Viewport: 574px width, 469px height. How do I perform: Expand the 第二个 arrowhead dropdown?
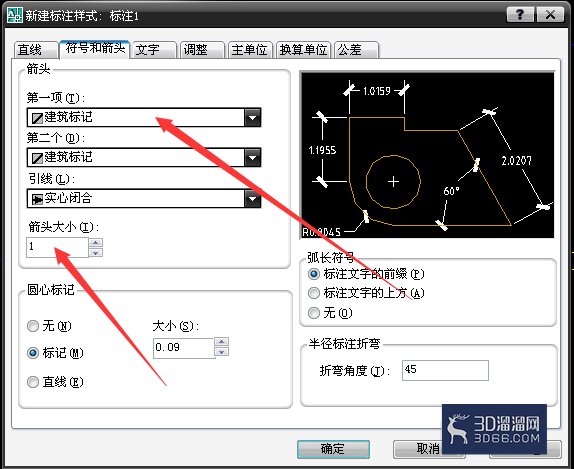point(253,158)
